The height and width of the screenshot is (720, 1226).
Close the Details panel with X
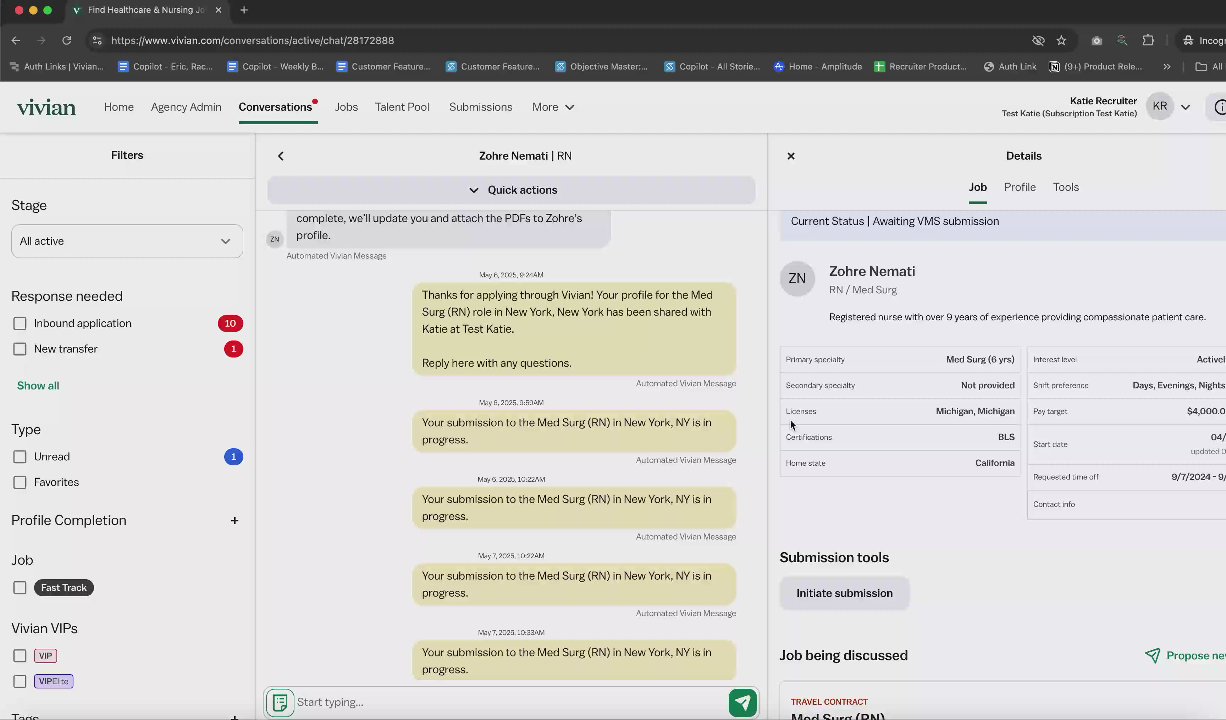tap(791, 156)
